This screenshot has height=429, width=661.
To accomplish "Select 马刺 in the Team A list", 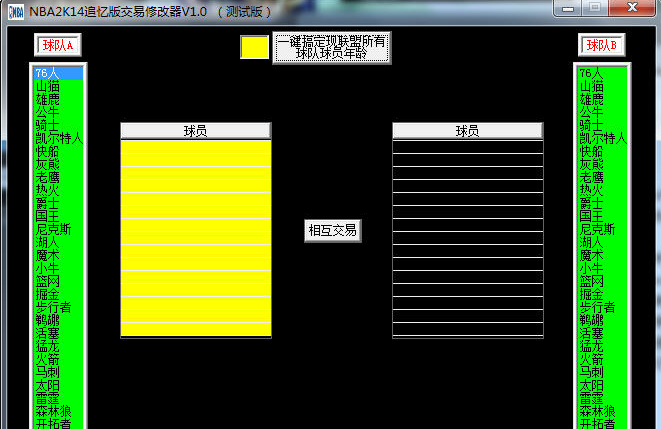I will point(59,372).
